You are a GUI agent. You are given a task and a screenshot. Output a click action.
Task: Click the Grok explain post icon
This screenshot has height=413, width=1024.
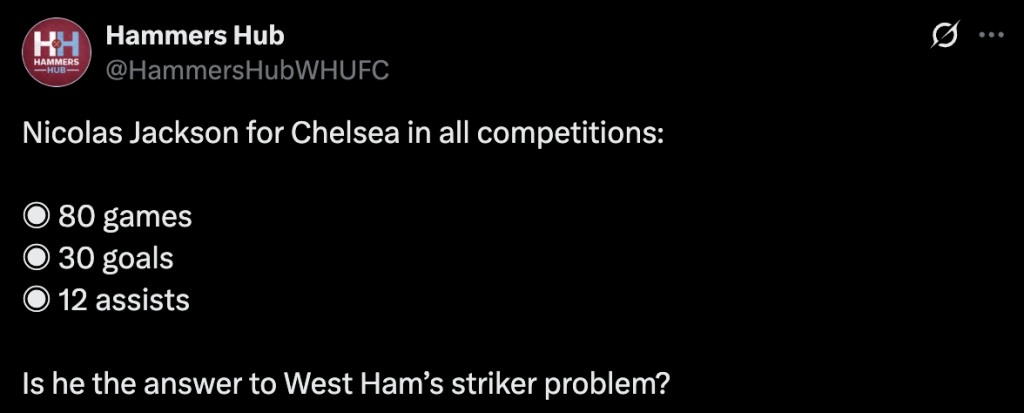tap(945, 37)
